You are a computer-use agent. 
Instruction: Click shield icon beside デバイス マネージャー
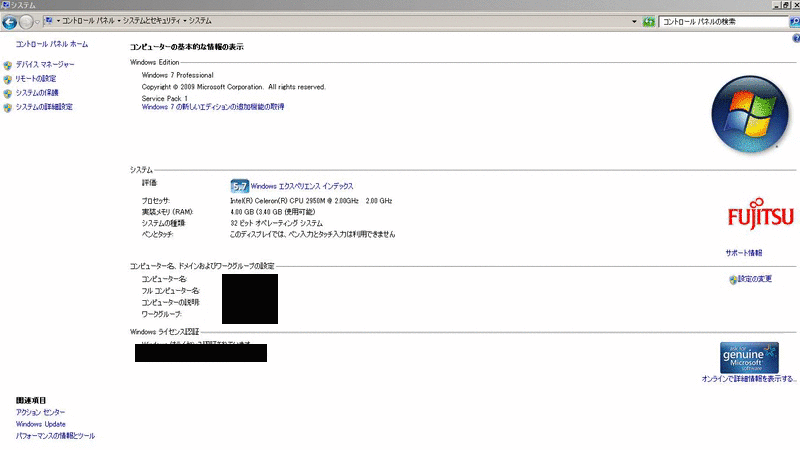pos(8,65)
